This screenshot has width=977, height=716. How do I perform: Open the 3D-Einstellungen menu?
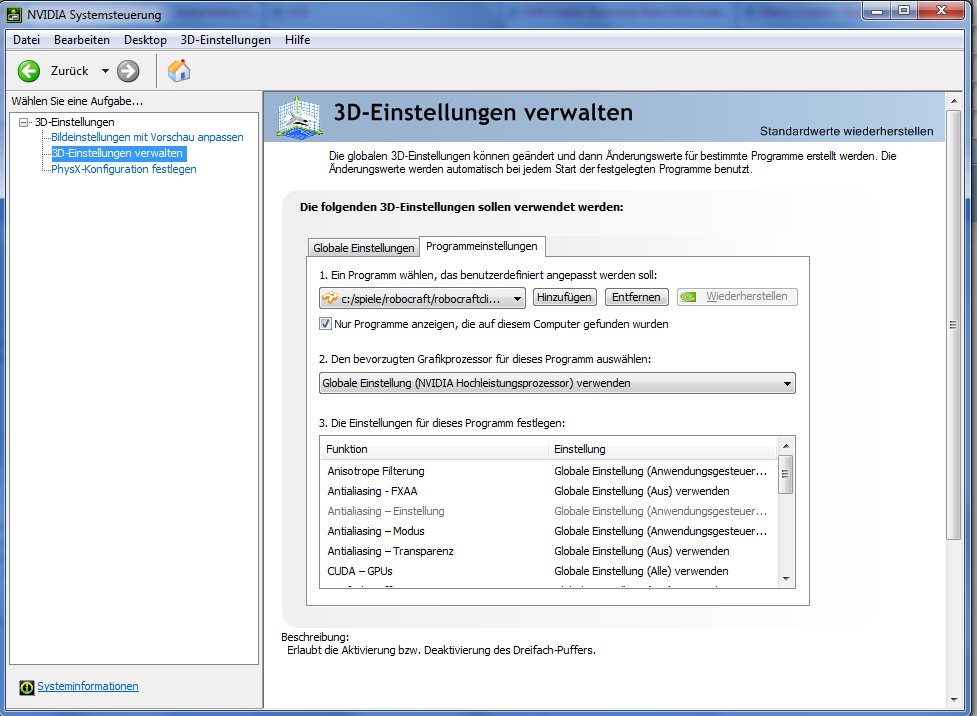(x=226, y=40)
